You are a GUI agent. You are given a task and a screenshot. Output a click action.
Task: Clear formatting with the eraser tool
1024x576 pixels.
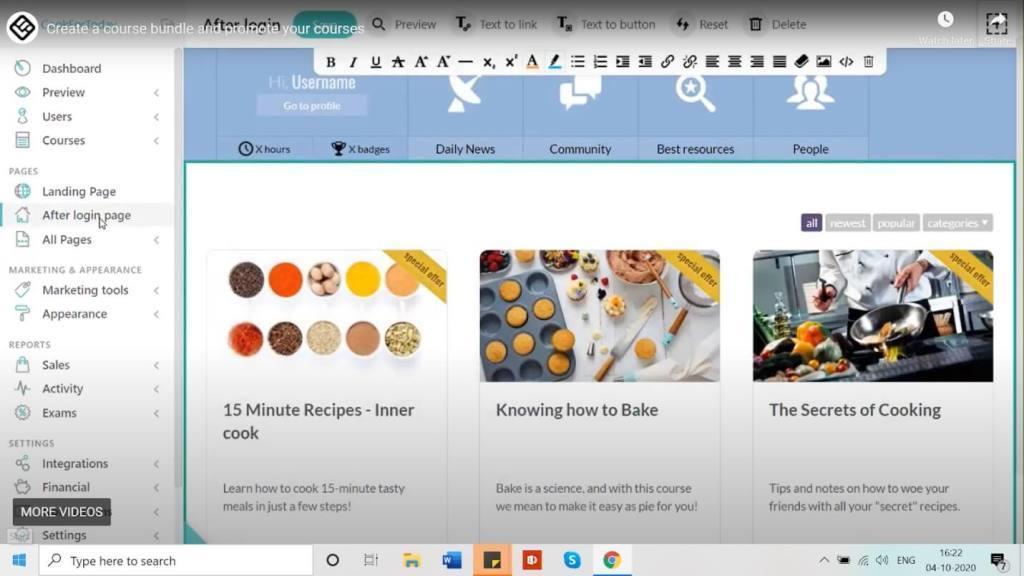[801, 62]
